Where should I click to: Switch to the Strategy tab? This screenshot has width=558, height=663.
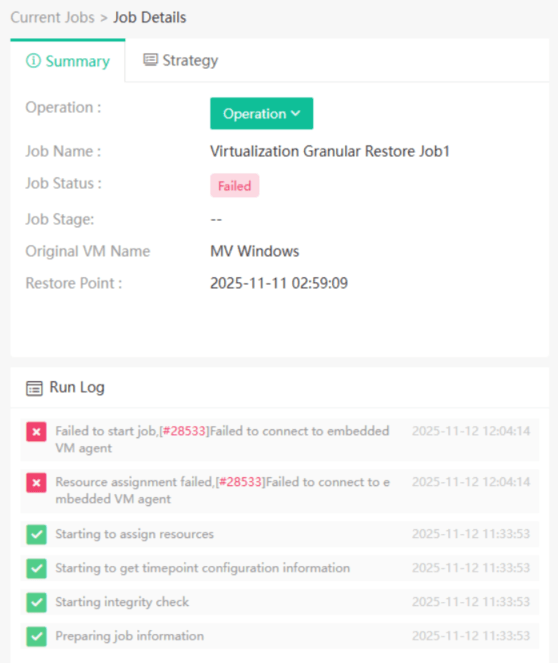click(x=181, y=60)
